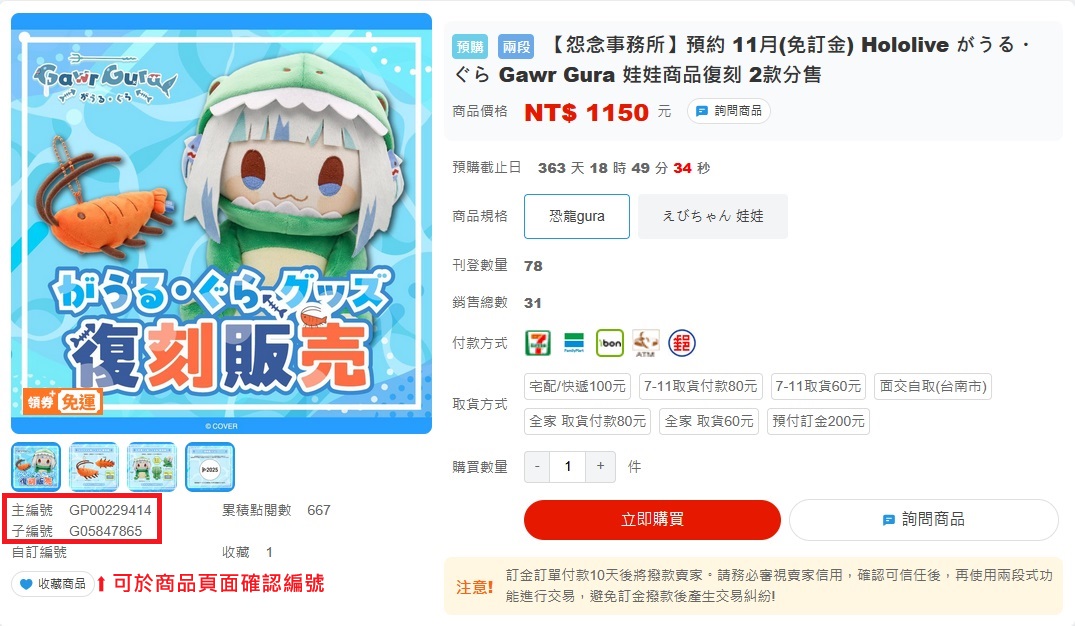Click the purchase quantity input field
The width and height of the screenshot is (1075, 626).
pos(568,466)
